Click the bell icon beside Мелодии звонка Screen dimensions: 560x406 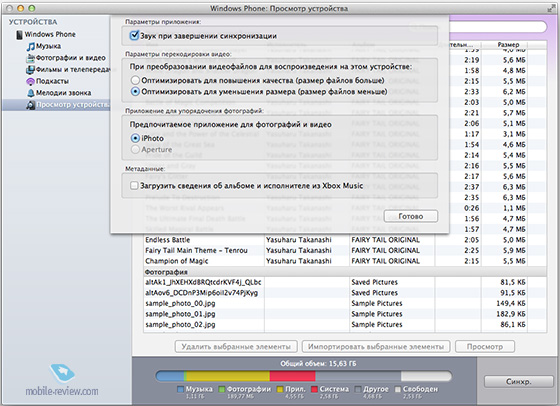[x=31, y=93]
